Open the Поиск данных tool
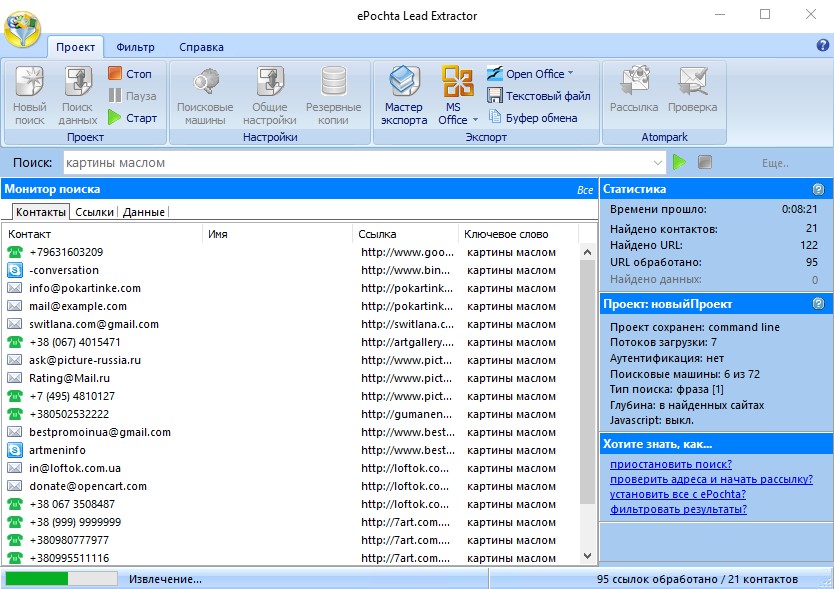Viewport: 834px width, 589px height. pyautogui.click(x=78, y=95)
